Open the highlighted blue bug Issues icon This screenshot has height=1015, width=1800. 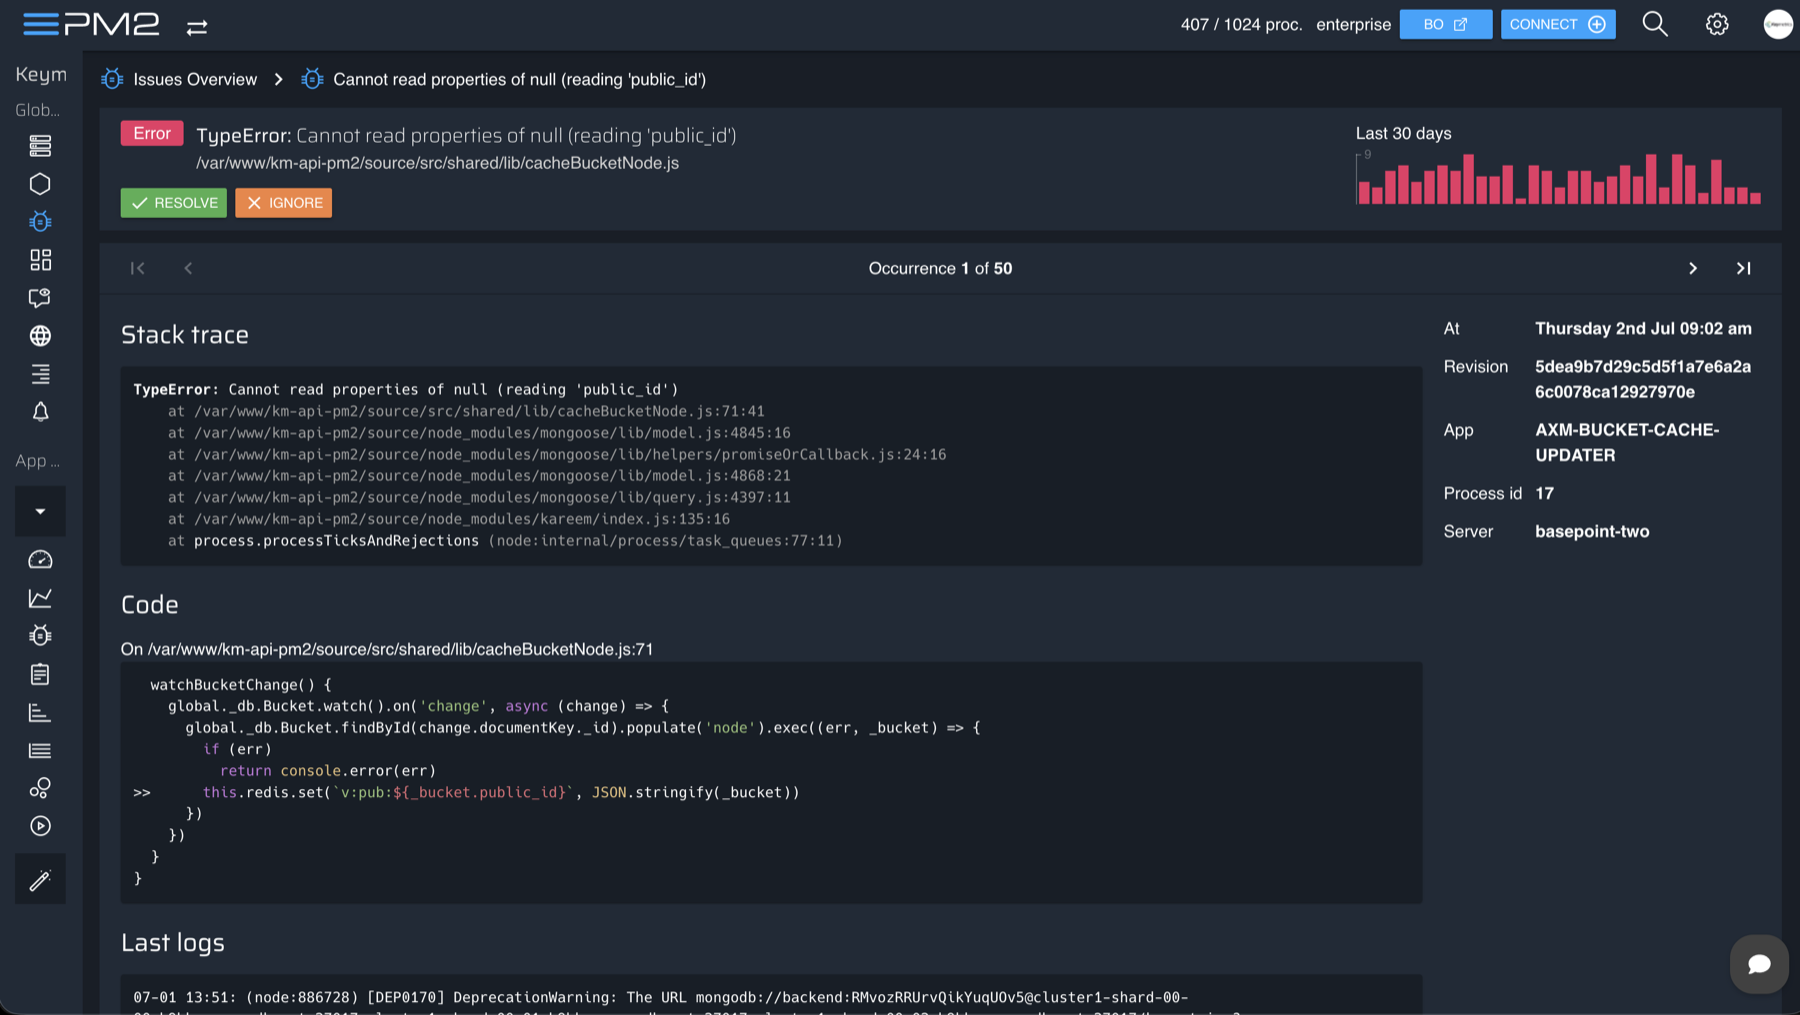[x=40, y=221]
